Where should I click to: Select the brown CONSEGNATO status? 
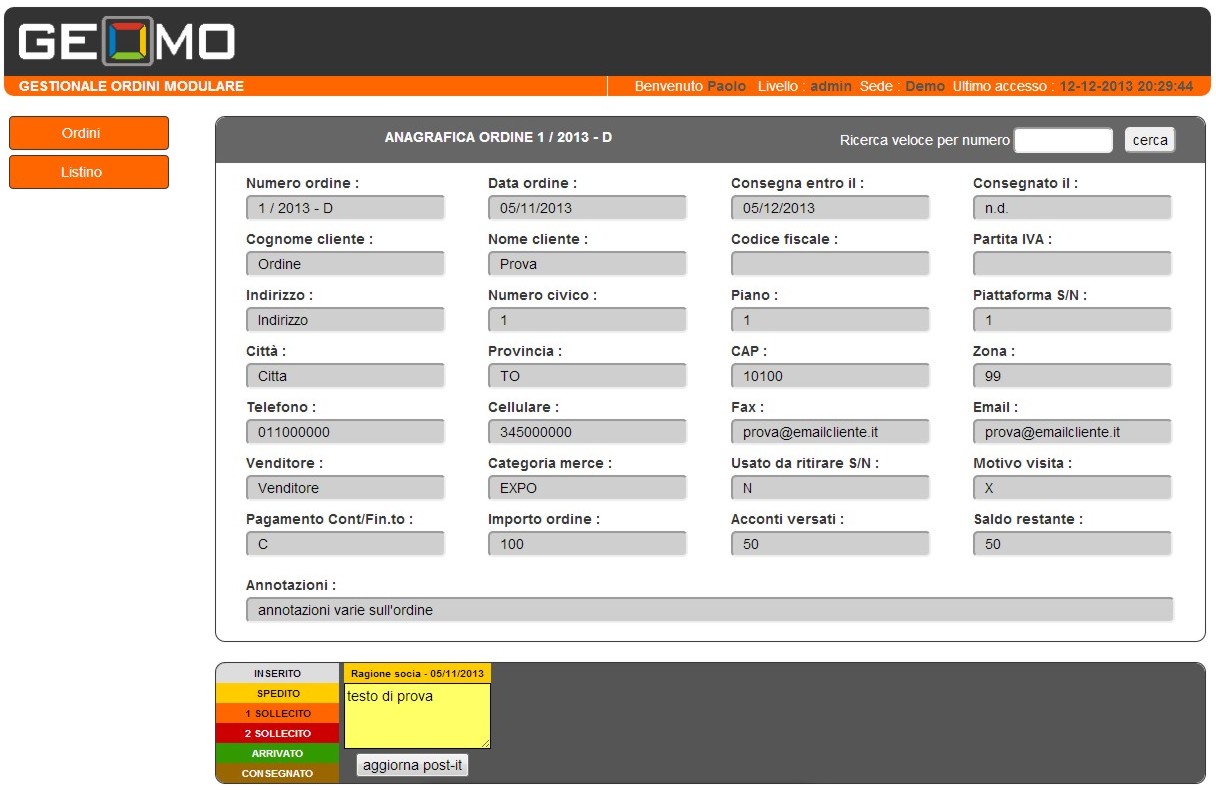pos(277,773)
